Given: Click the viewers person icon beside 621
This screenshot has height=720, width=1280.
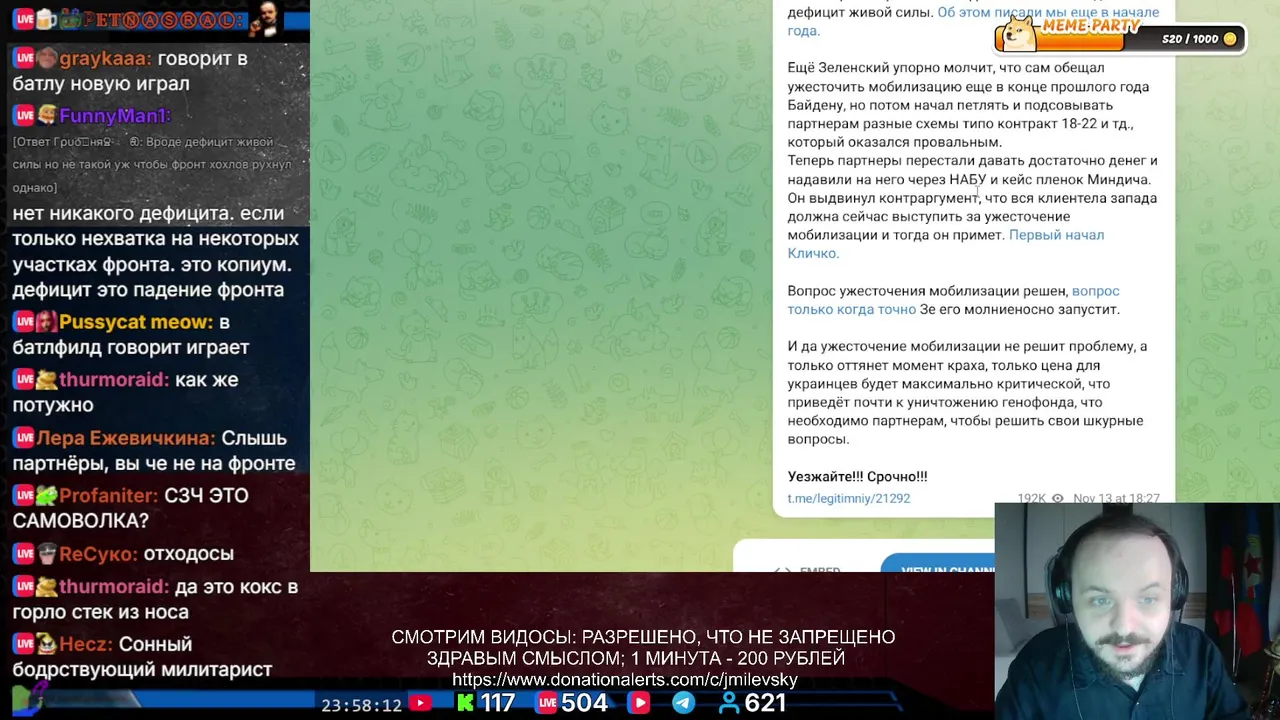Looking at the screenshot, I should point(730,704).
